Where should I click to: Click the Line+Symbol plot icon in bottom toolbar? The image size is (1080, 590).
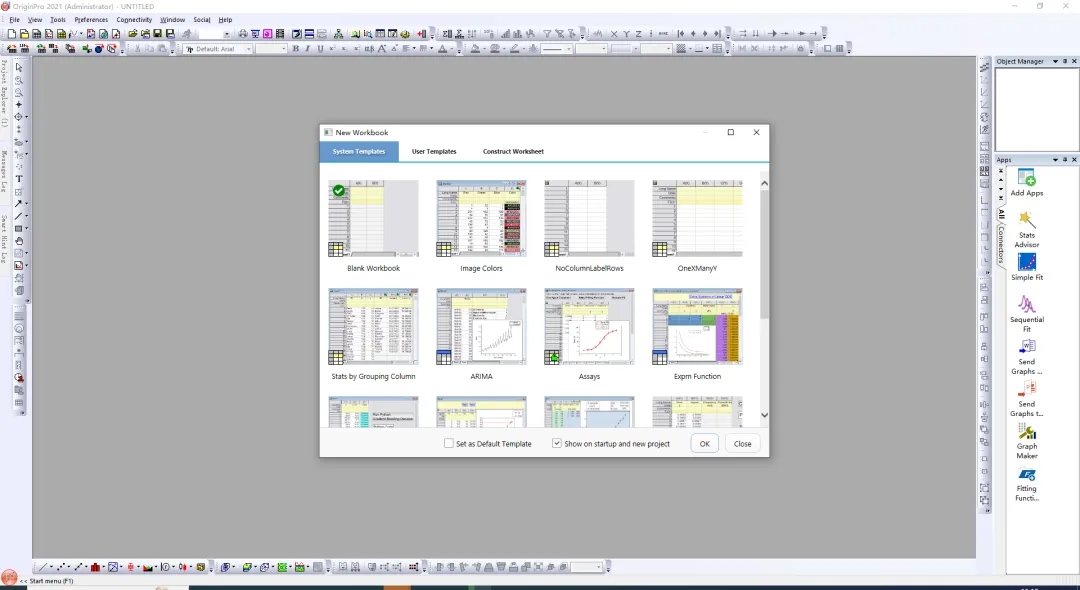pyautogui.click(x=79, y=567)
